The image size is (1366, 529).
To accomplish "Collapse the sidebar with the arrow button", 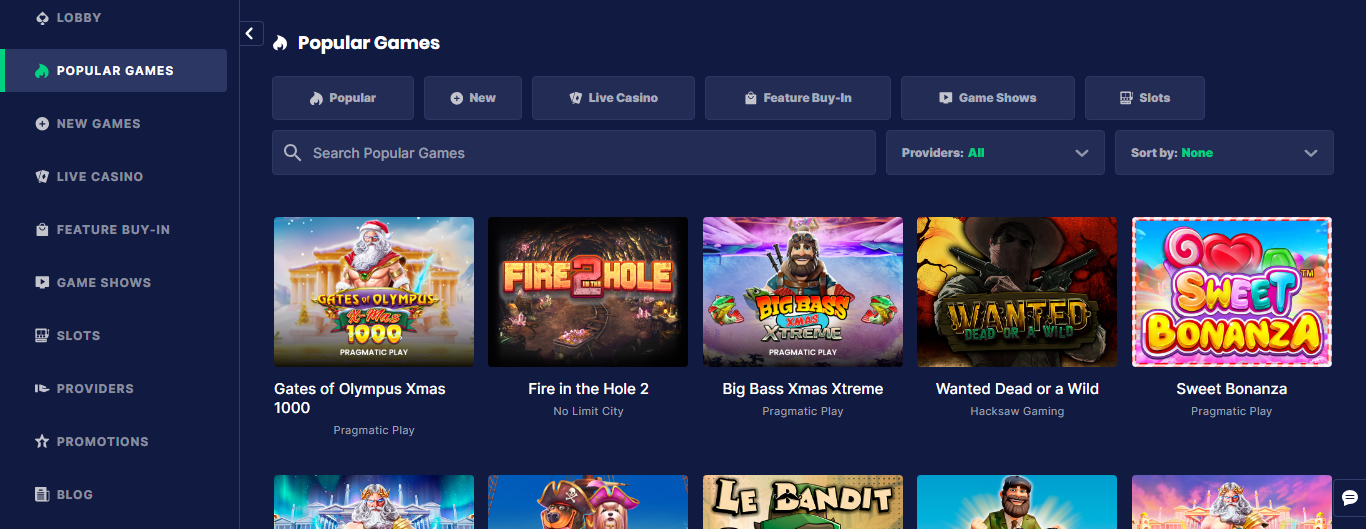I will point(251,33).
